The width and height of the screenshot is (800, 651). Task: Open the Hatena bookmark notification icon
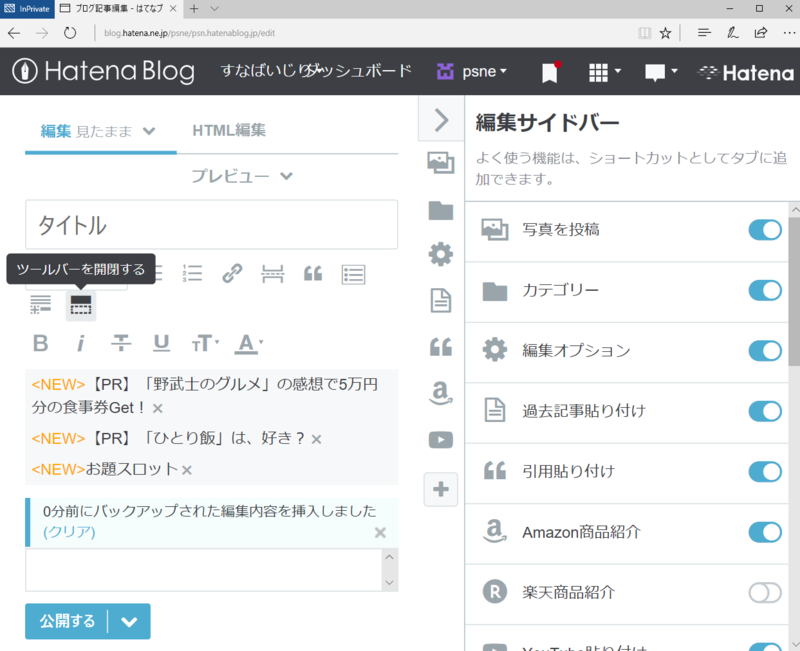pyautogui.click(x=550, y=72)
